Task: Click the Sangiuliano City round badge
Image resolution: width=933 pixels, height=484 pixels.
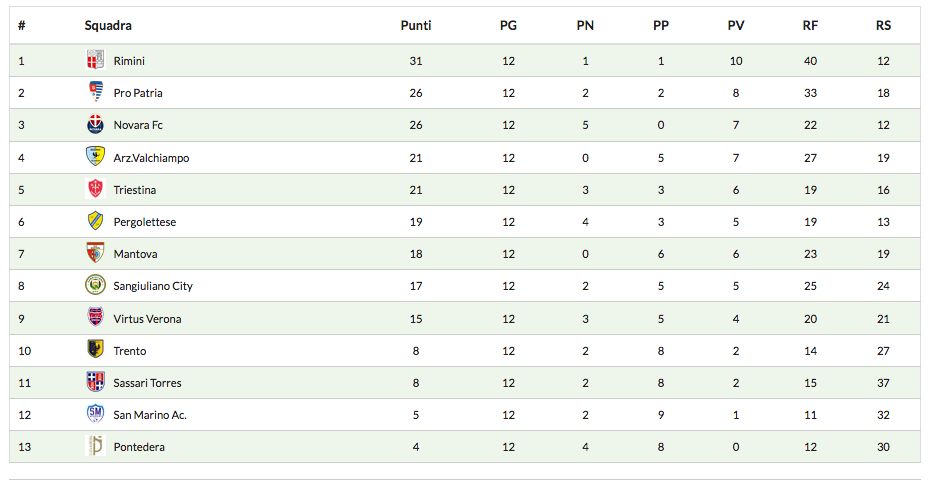Action: pos(95,285)
